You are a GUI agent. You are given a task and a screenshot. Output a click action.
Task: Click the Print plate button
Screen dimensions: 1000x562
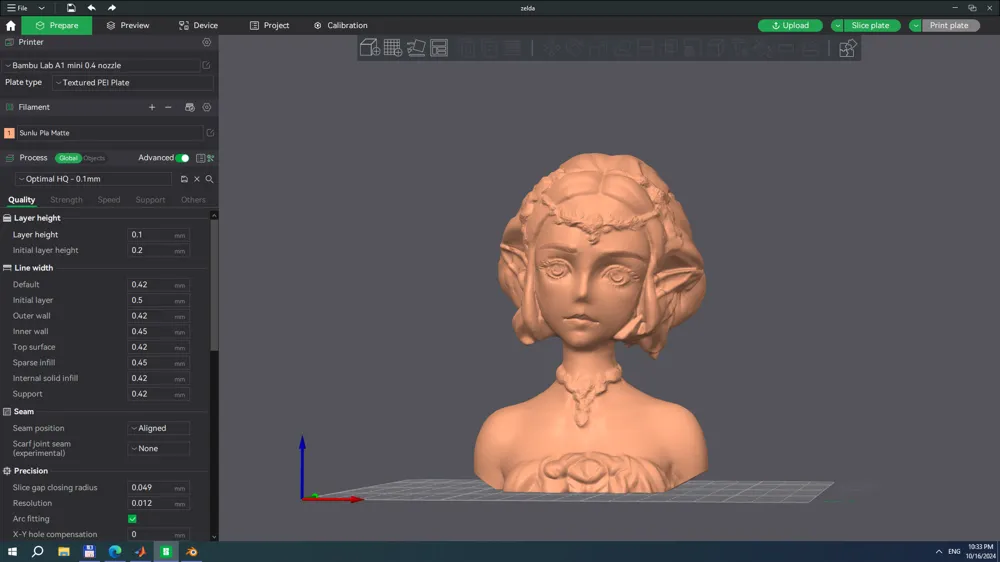point(949,26)
